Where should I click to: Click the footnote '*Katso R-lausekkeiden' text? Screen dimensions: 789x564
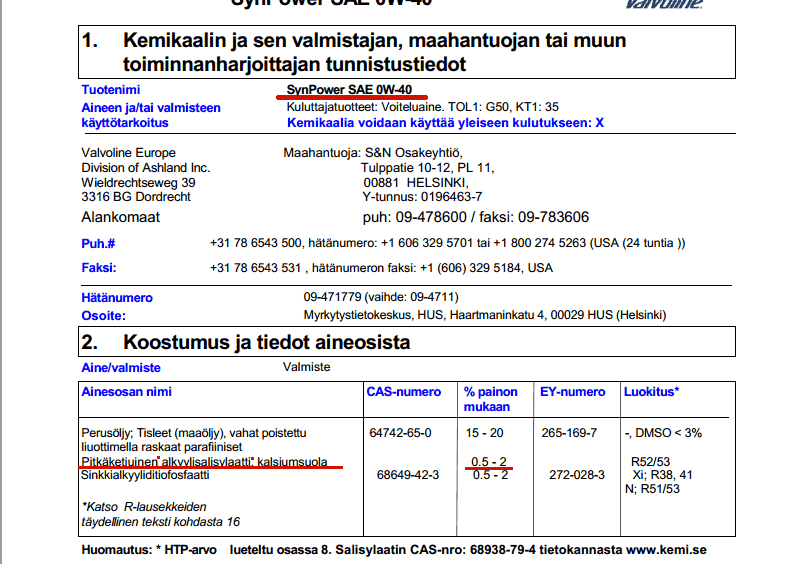[x=144, y=507]
